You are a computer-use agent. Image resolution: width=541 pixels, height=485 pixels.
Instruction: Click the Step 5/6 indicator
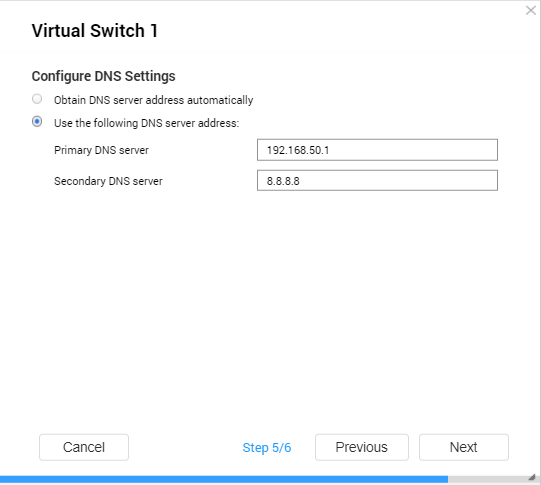point(267,448)
